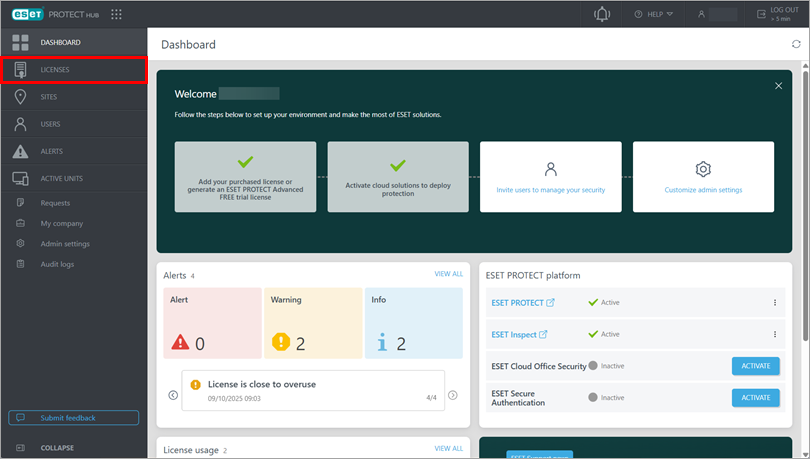Select the Warning alerts tile
This screenshot has width=810, height=459.
(x=312, y=323)
